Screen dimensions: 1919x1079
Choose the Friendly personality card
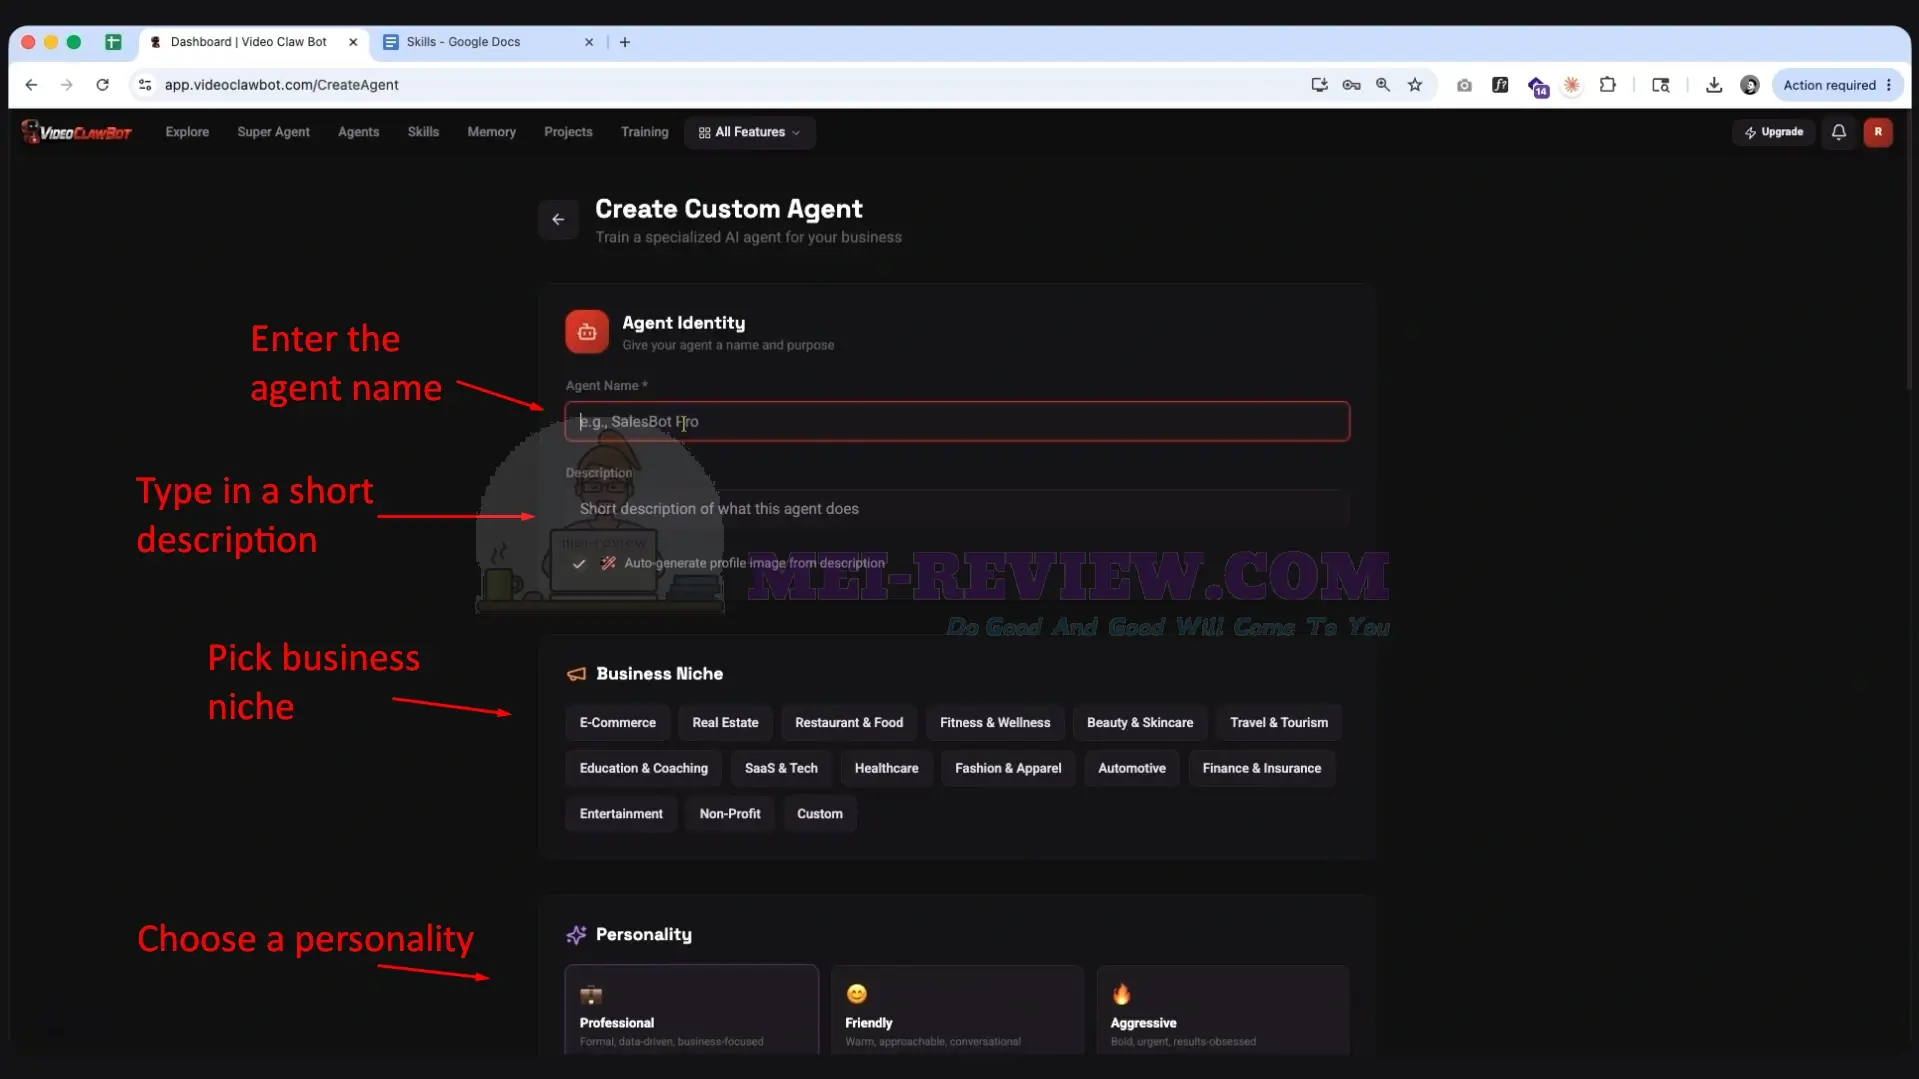957,1010
